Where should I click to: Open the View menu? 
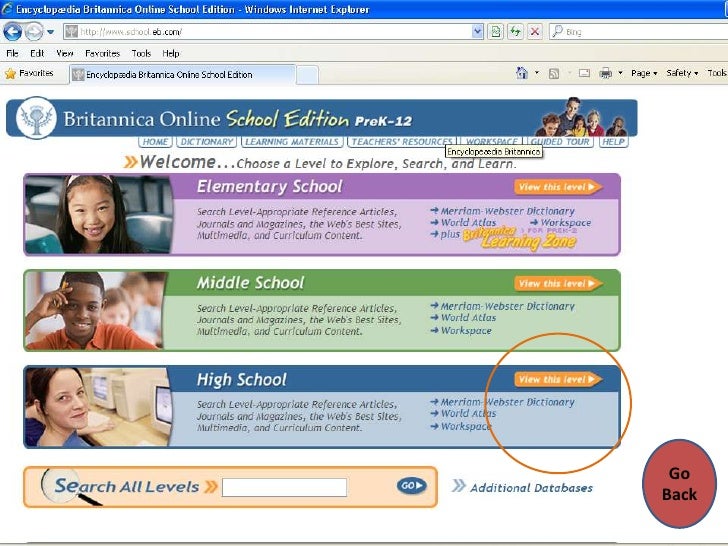coord(65,53)
